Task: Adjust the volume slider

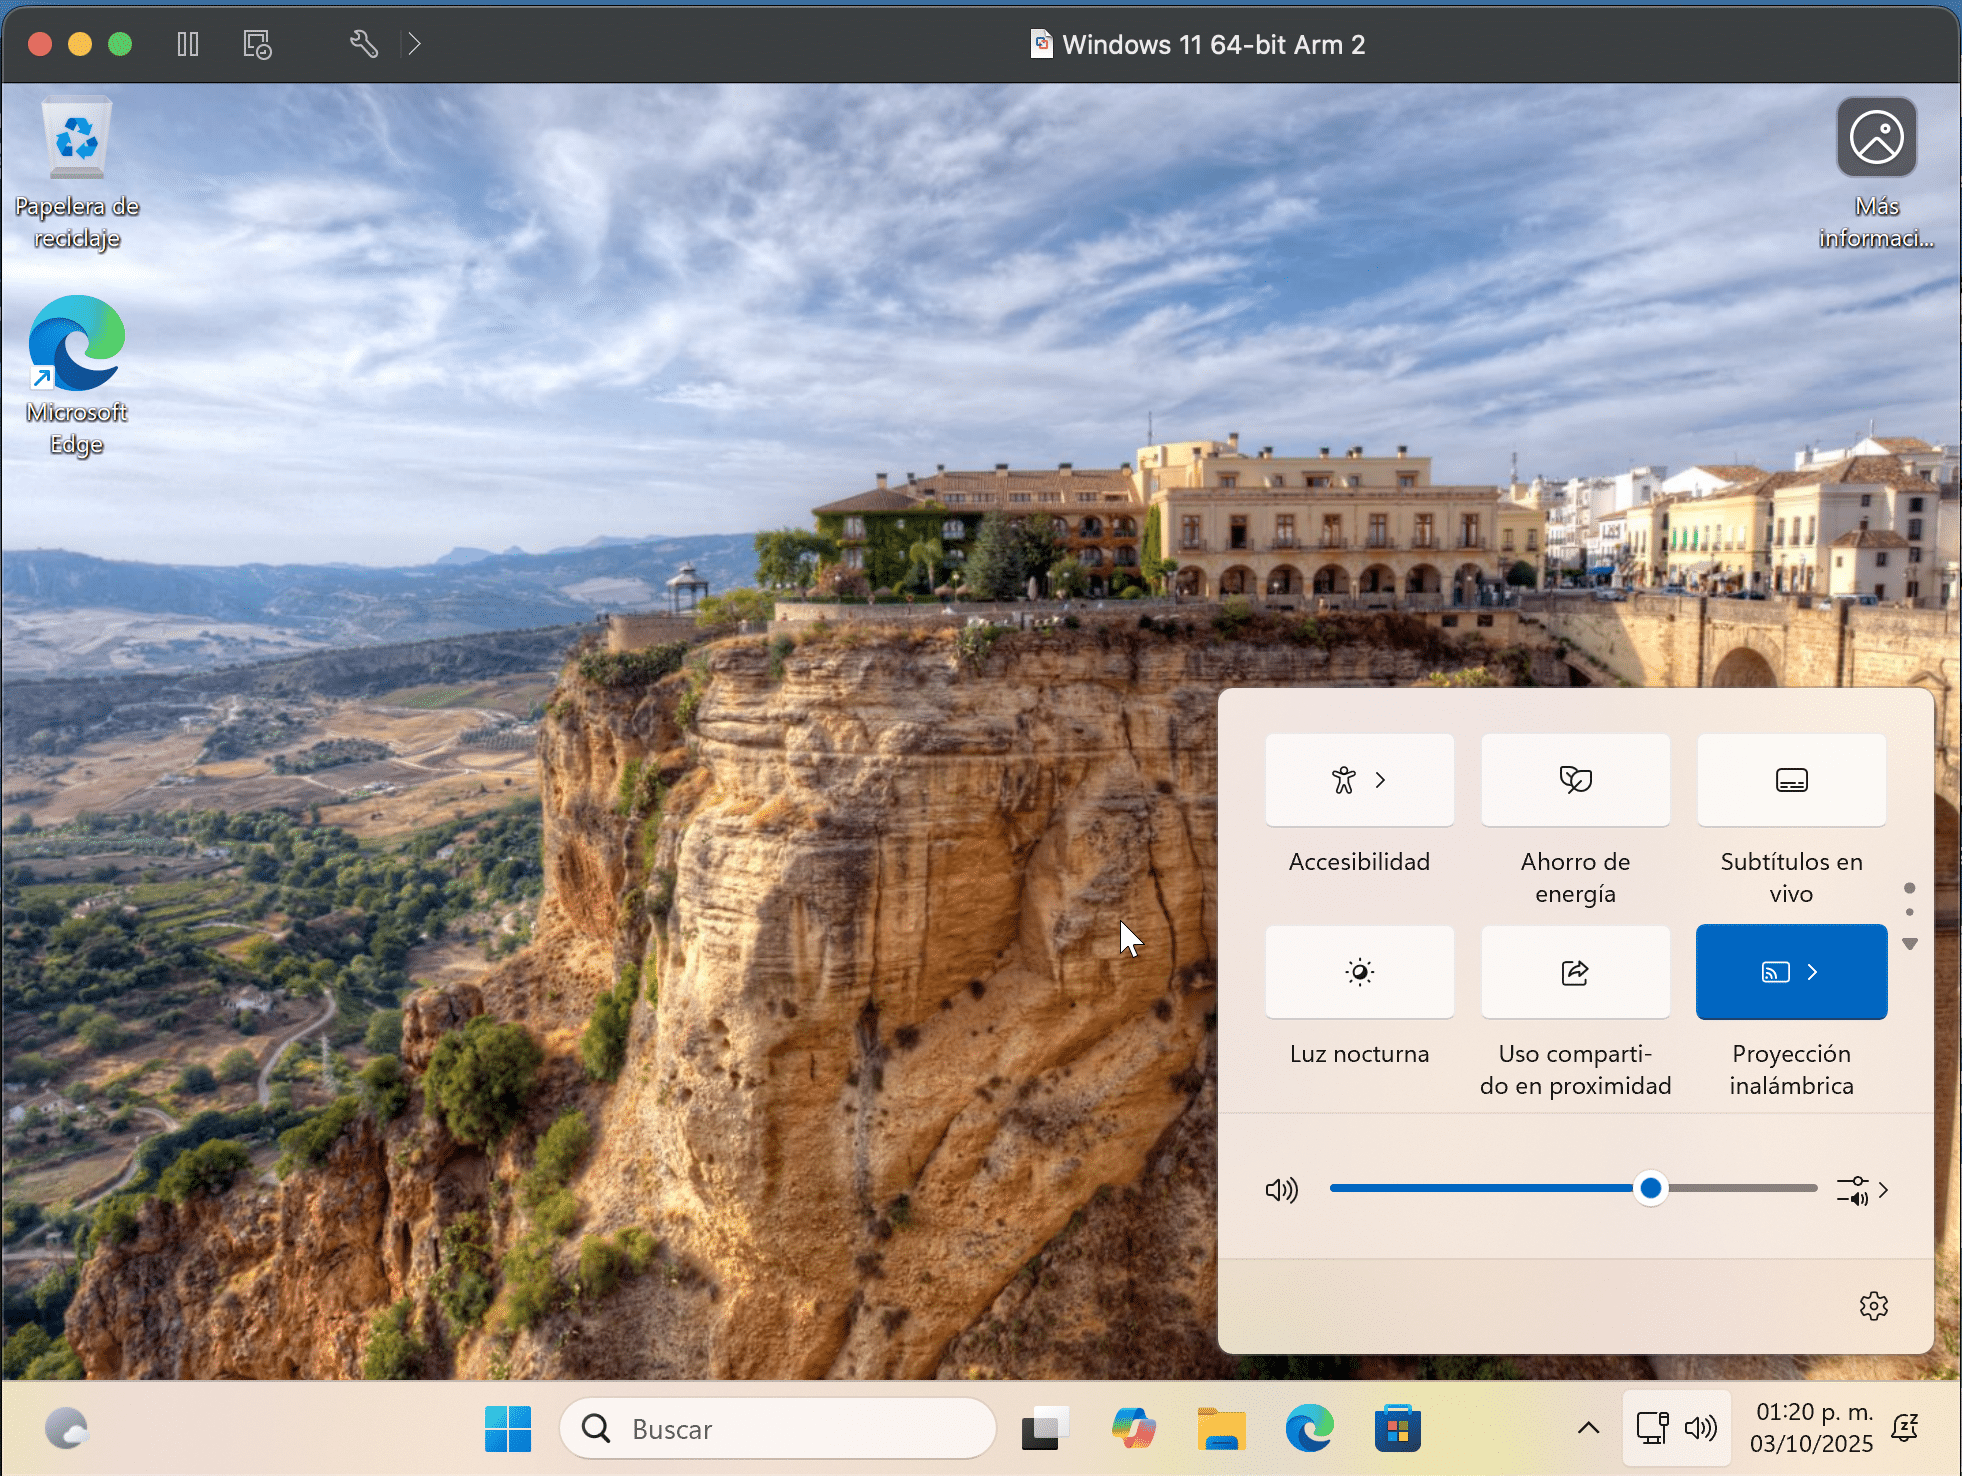Action: tap(1650, 1189)
